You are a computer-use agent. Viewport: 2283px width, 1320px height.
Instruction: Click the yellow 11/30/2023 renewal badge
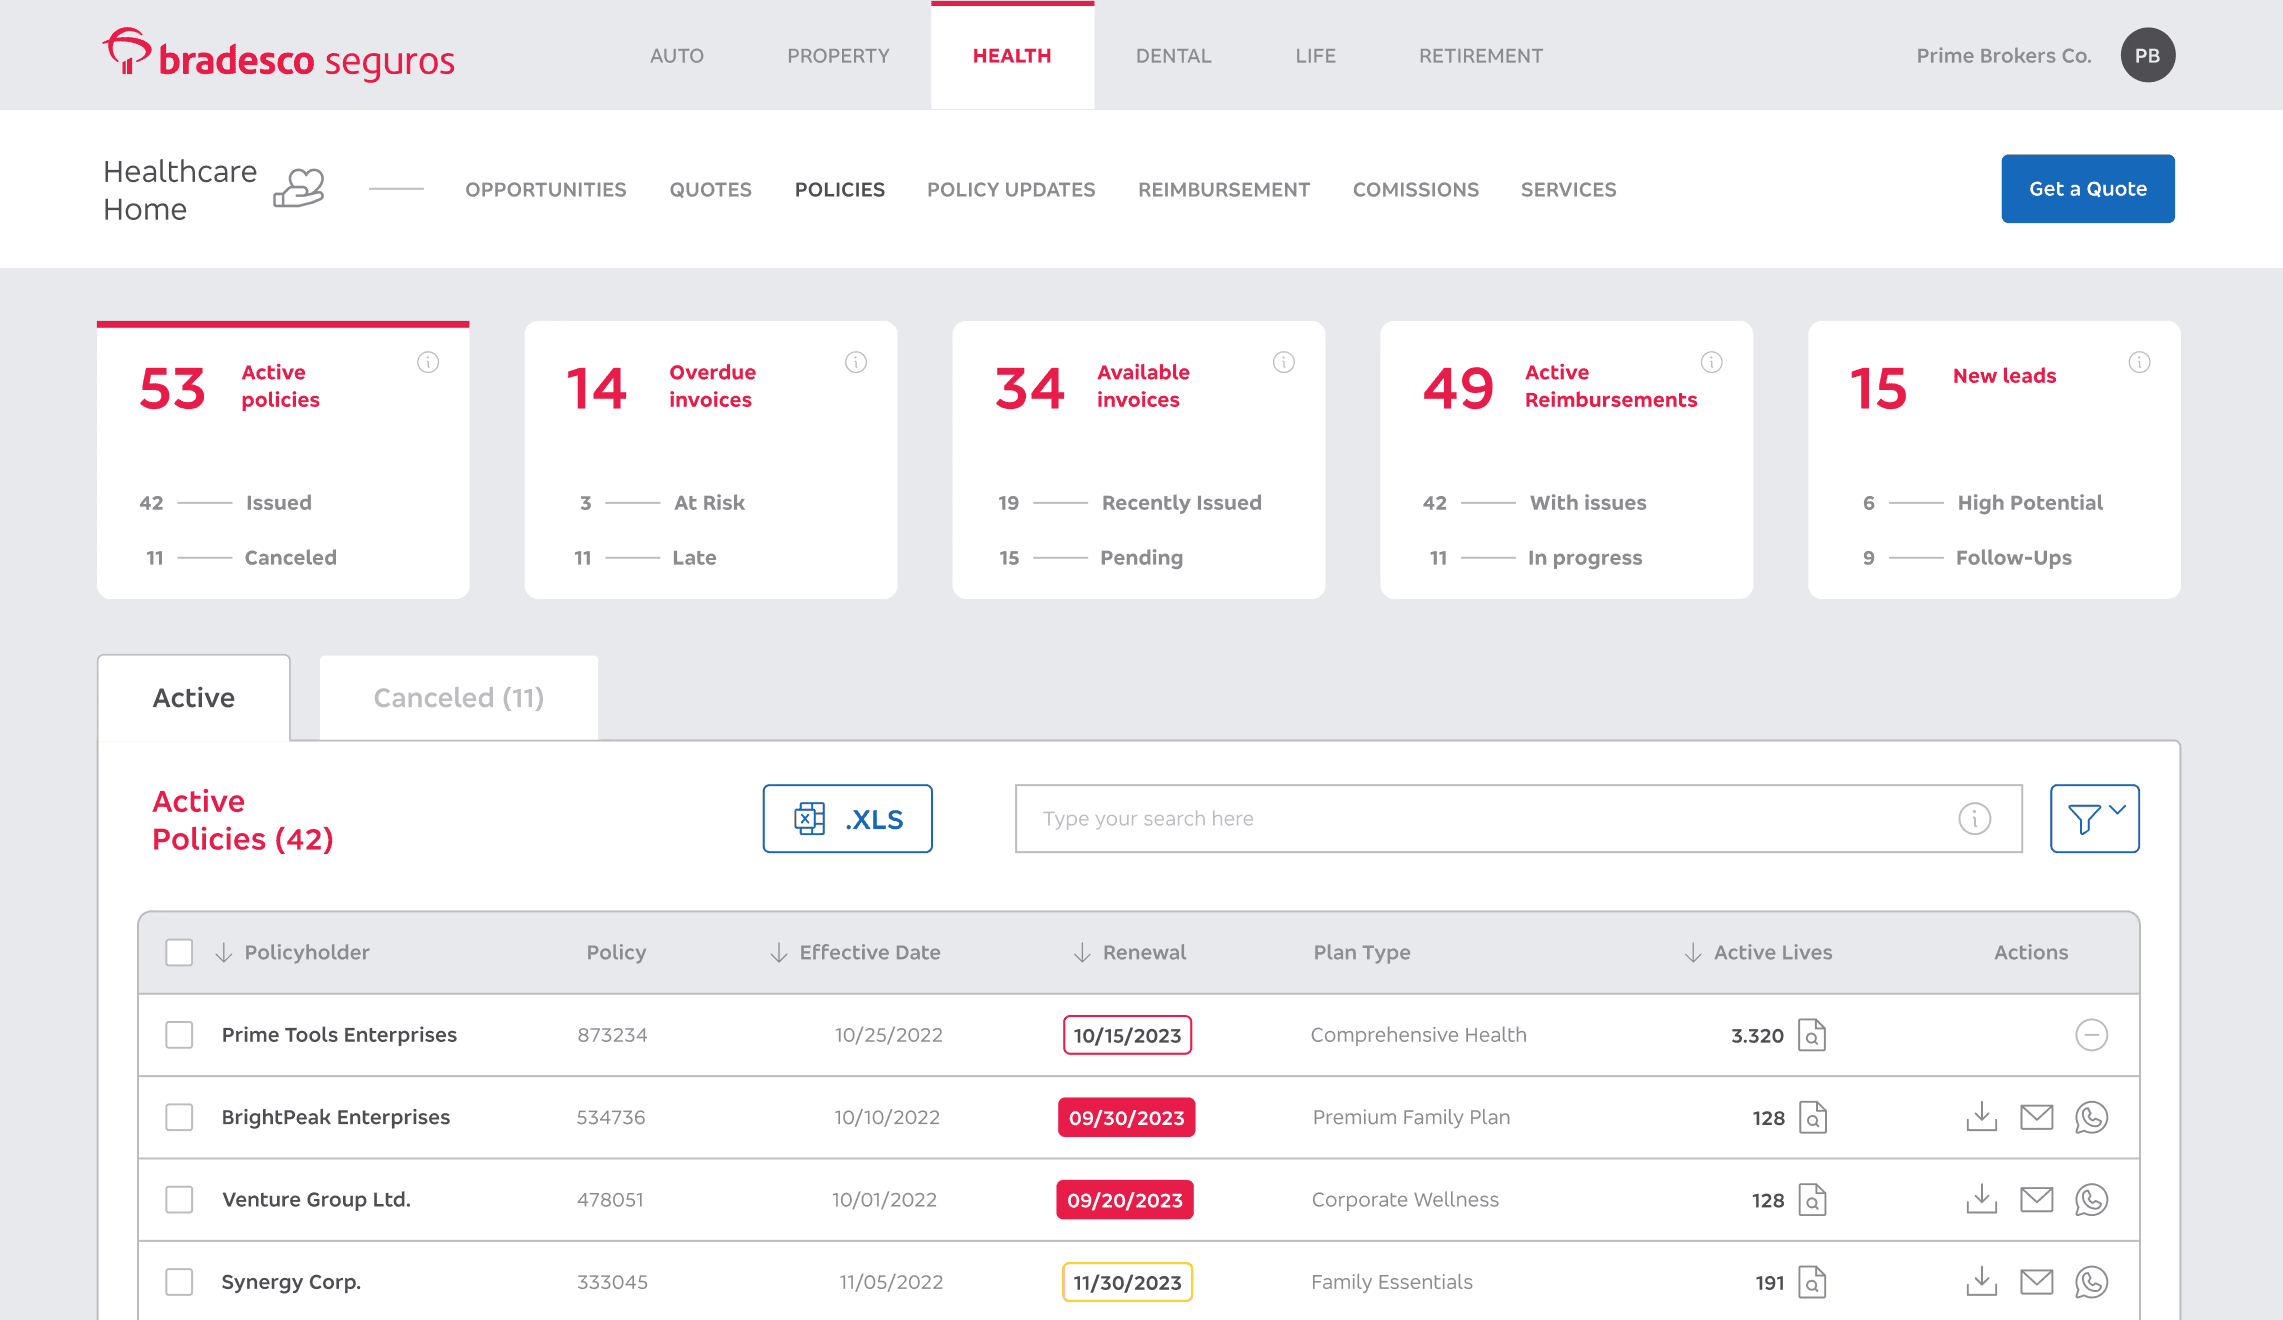tap(1127, 1282)
